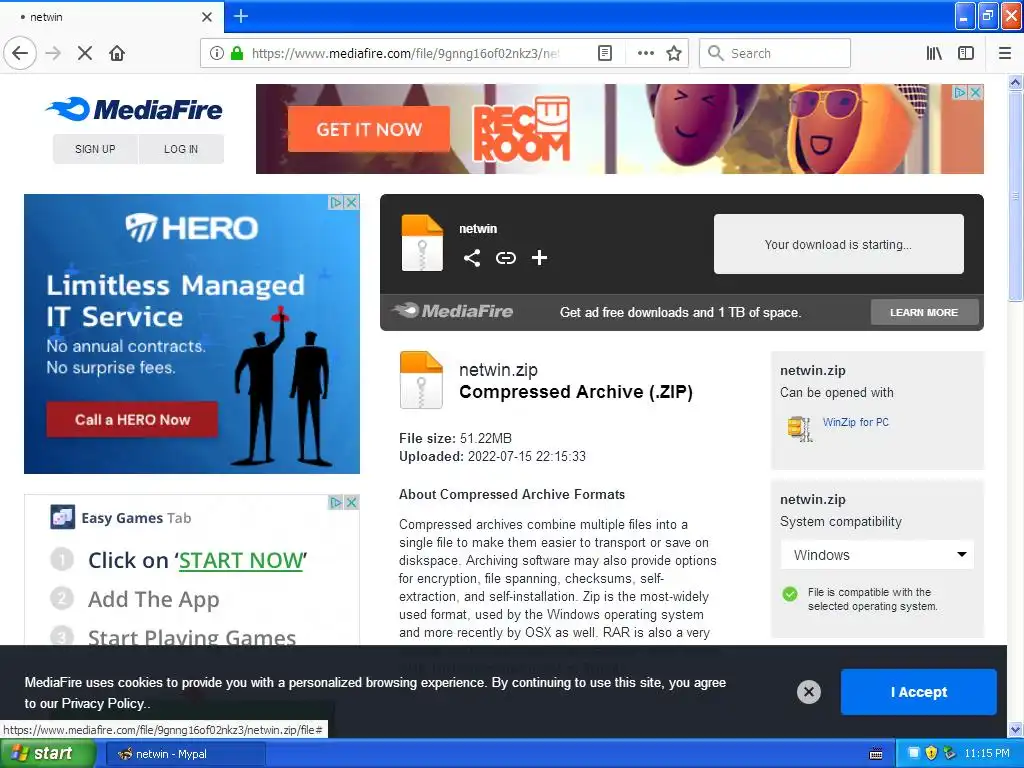Expand the Windows system compatibility dropdown

(x=877, y=554)
